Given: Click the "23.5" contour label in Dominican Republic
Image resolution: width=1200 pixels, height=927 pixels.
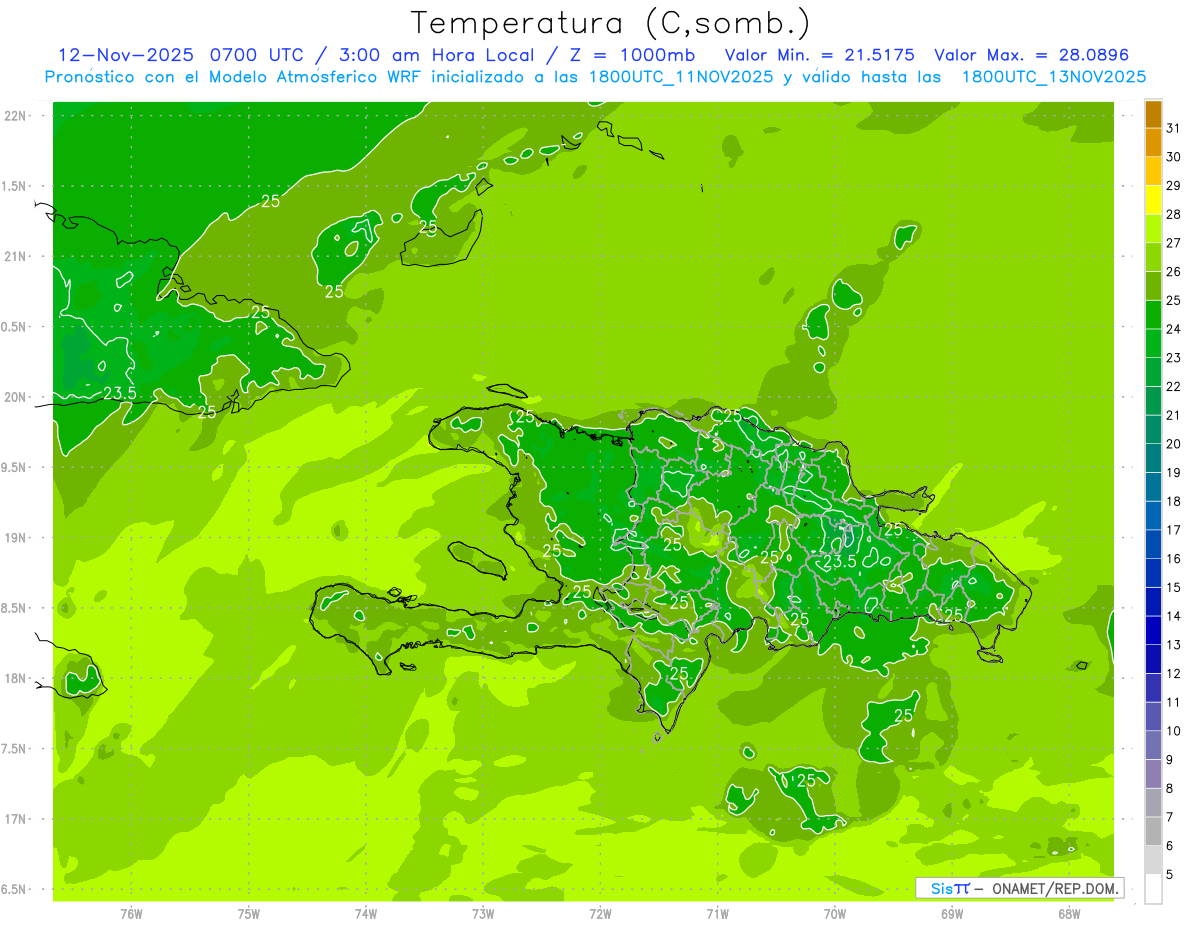Looking at the screenshot, I should pyautogui.click(x=839, y=562).
